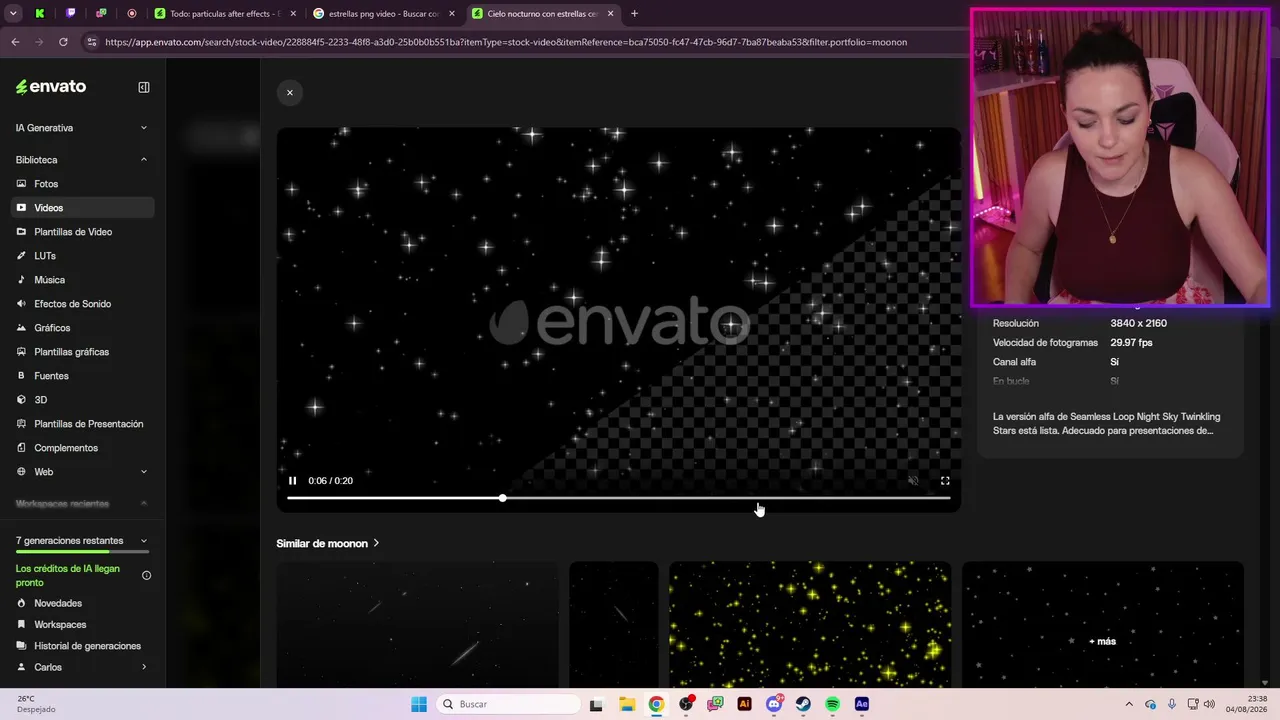Show hidden system tray icons
Image resolution: width=1280 pixels, height=720 pixels.
click(1129, 704)
